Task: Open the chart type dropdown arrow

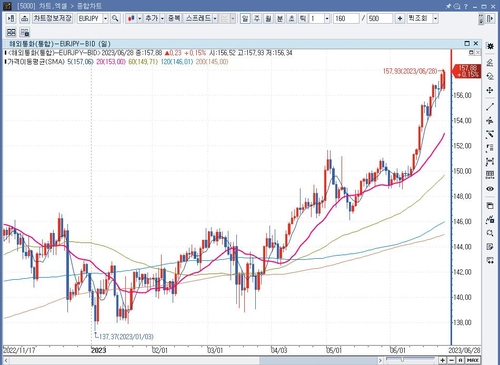Action: point(139,18)
